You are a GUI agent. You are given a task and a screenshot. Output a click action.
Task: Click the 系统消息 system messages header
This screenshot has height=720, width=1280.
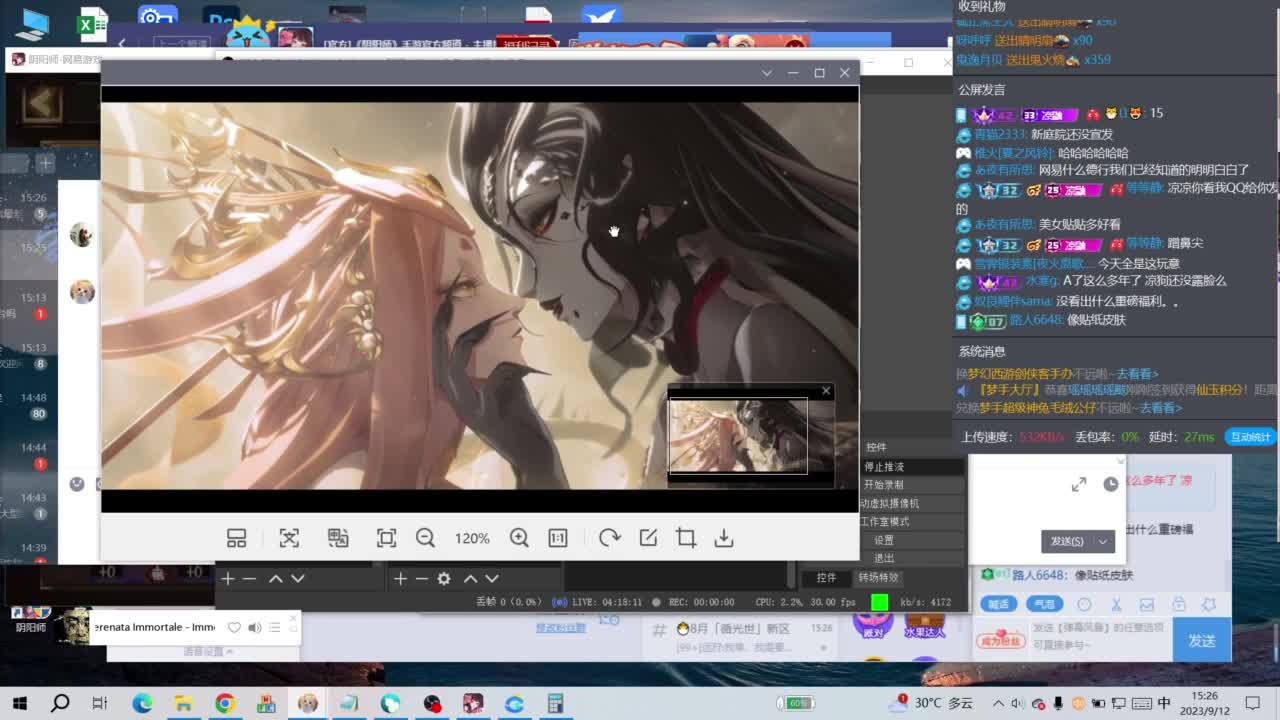[982, 351]
